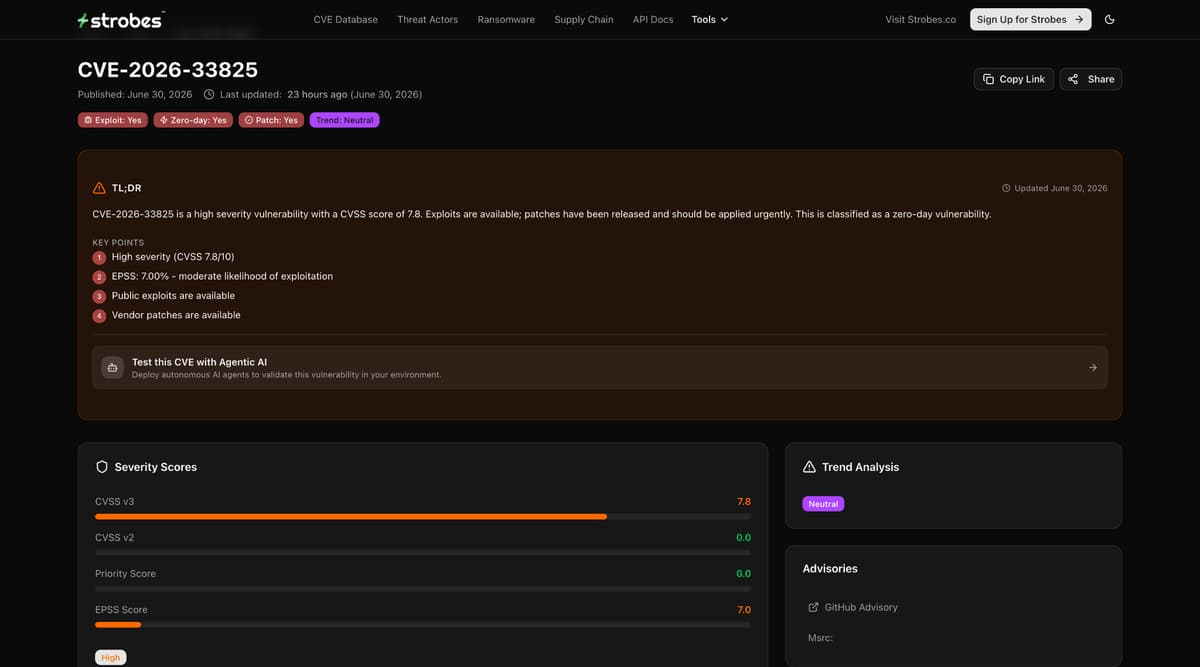Click the Severity Scores shield icon

pos(102,467)
